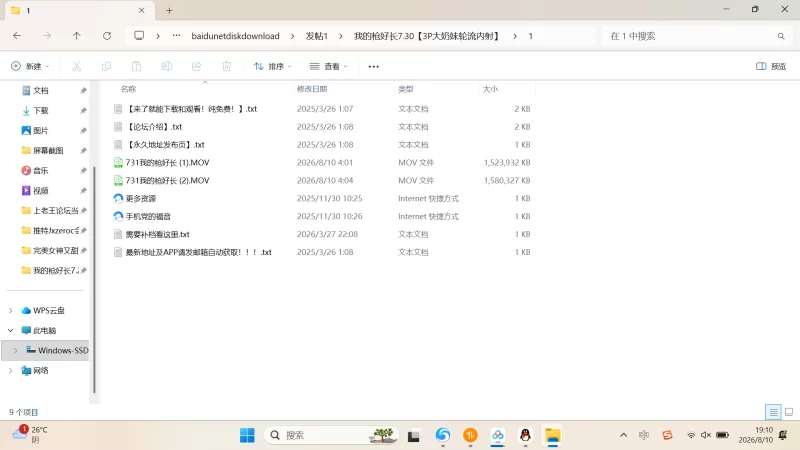Open baidunetdiskdownload in the breadcrumb

[x=235, y=36]
